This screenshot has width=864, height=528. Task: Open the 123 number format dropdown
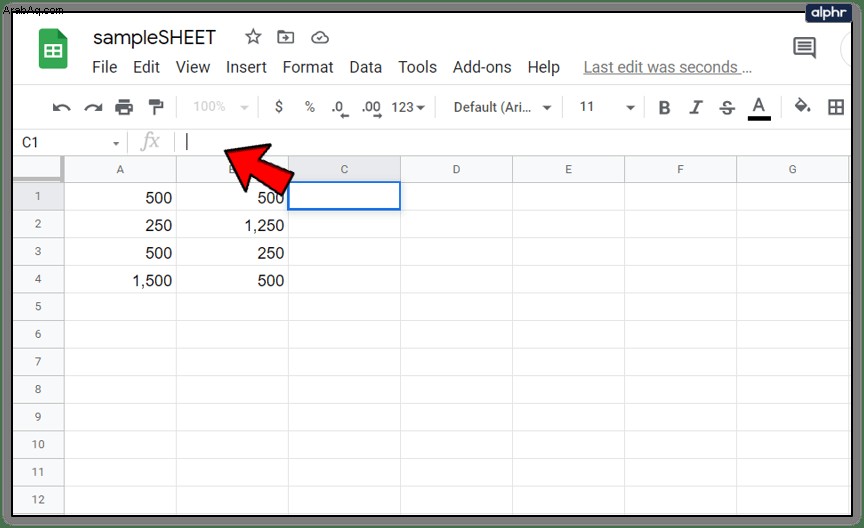(408, 107)
